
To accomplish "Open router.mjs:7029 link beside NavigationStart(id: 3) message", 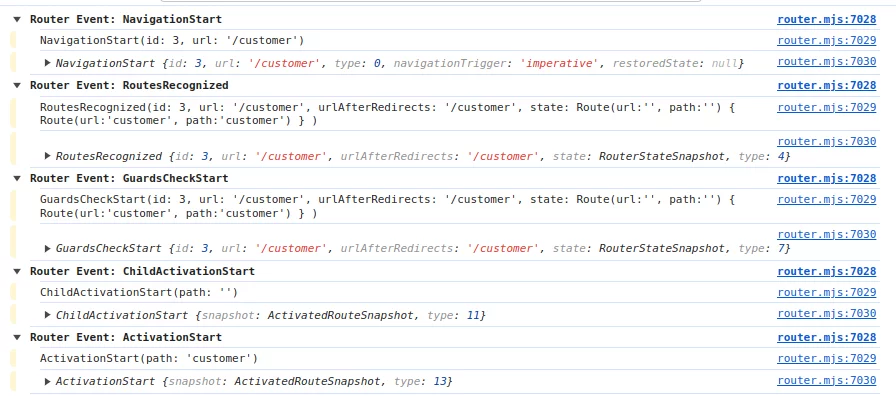I will [x=826, y=41].
